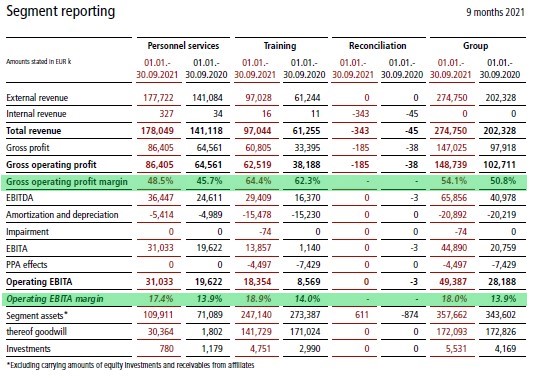Select Training EBITDA value 29,409
Image resolution: width=539 pixels, height=378 pixels.
(x=258, y=198)
